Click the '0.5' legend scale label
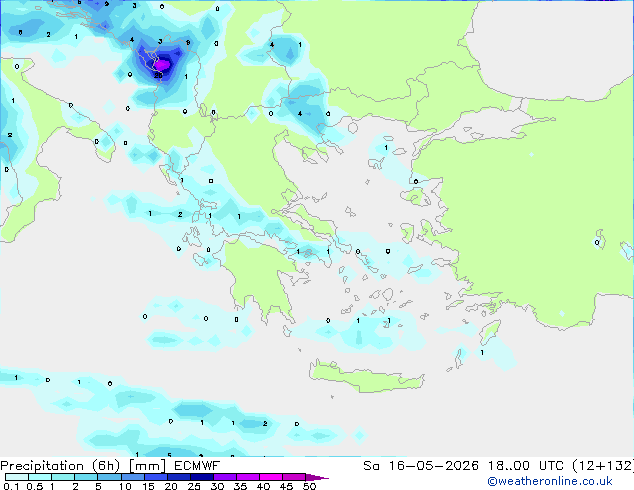Image resolution: width=634 pixels, height=490 pixels. coord(34,486)
